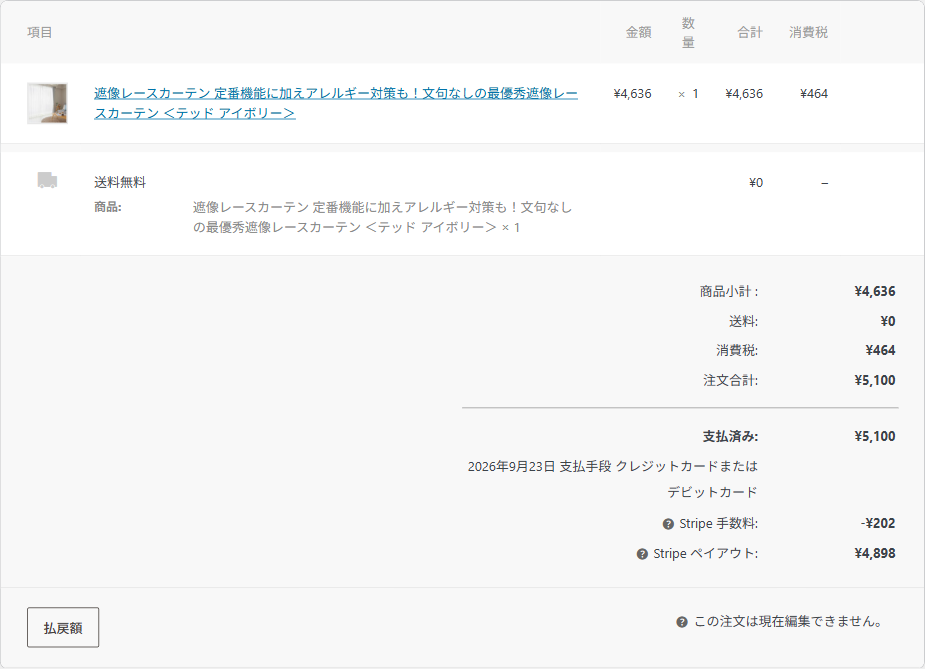Click the 送料: summary label
The width and height of the screenshot is (925, 669).
[743, 322]
